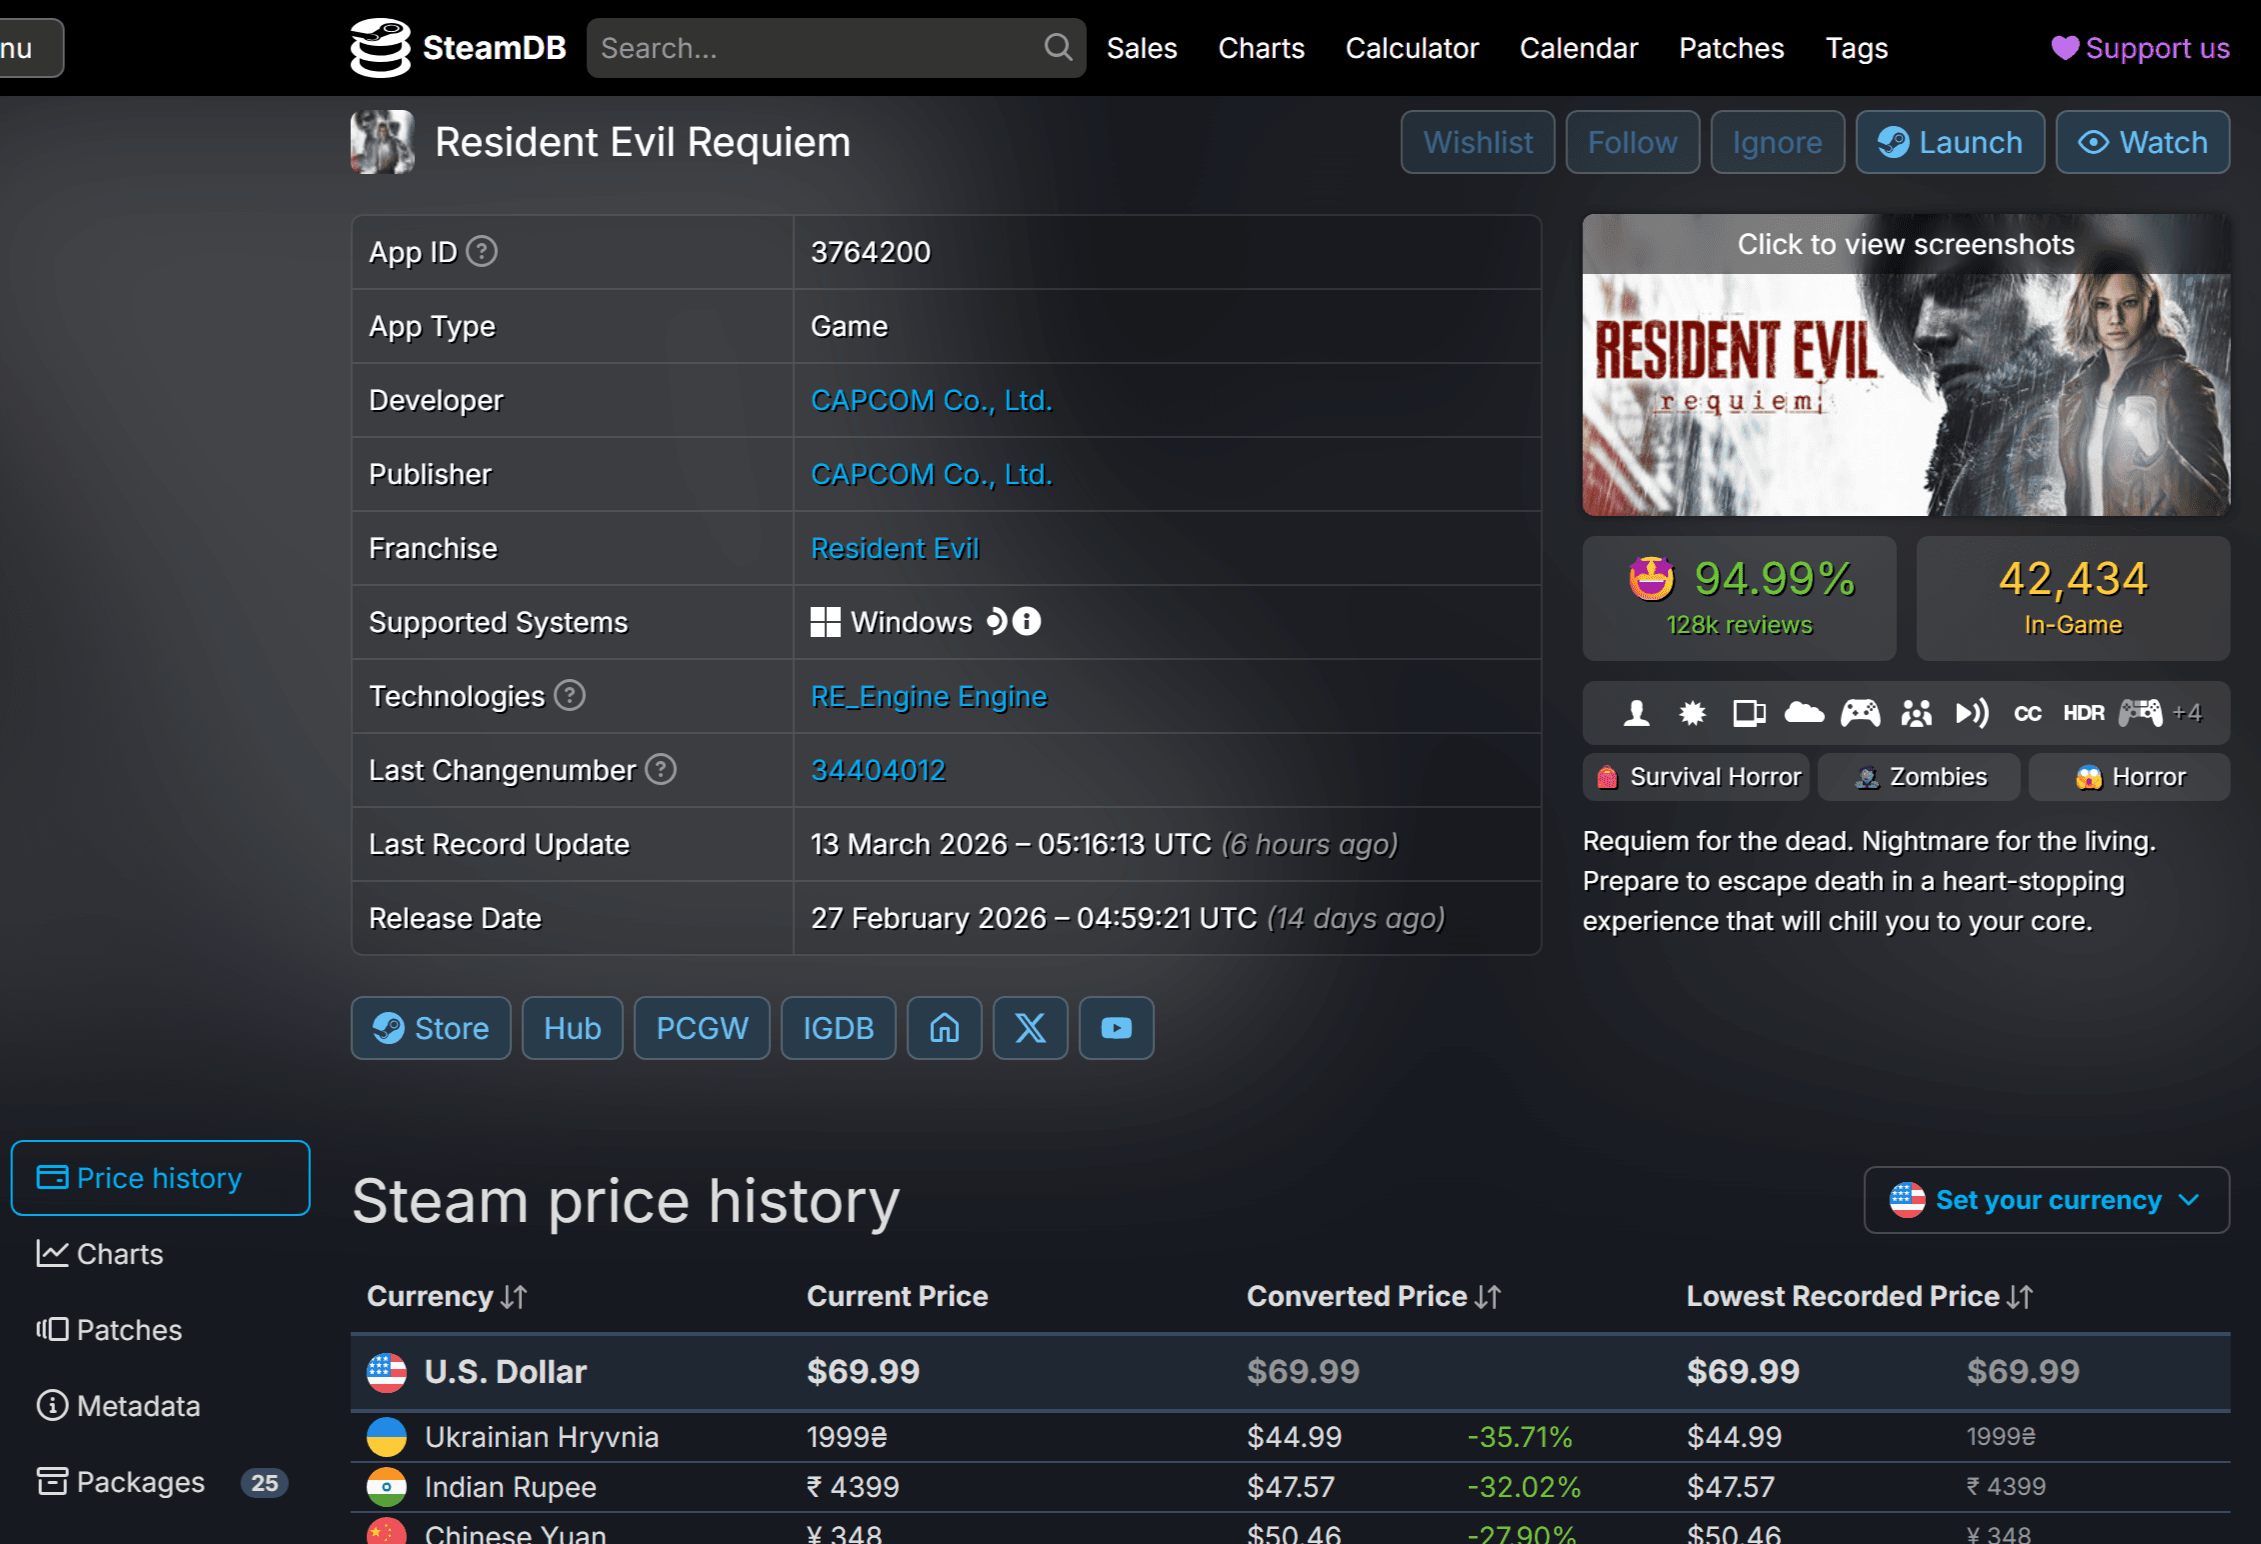Click the magnifier icon in the search box
This screenshot has width=2261, height=1544.
1058,47
